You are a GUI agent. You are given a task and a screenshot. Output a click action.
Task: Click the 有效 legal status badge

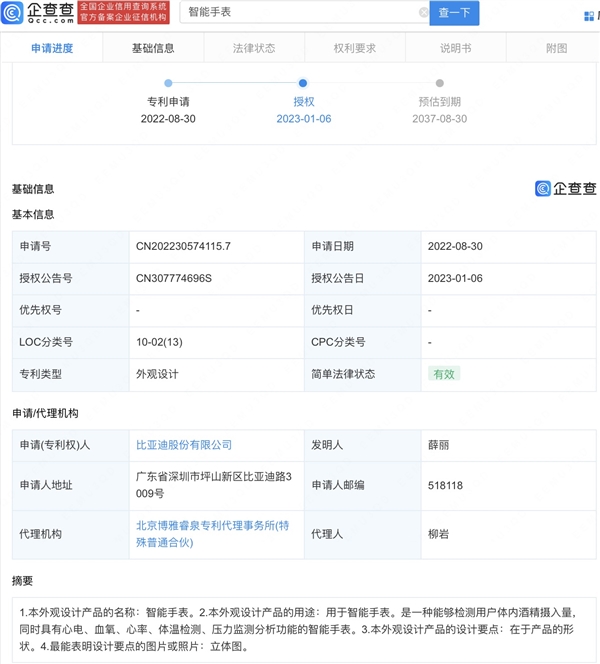444,374
